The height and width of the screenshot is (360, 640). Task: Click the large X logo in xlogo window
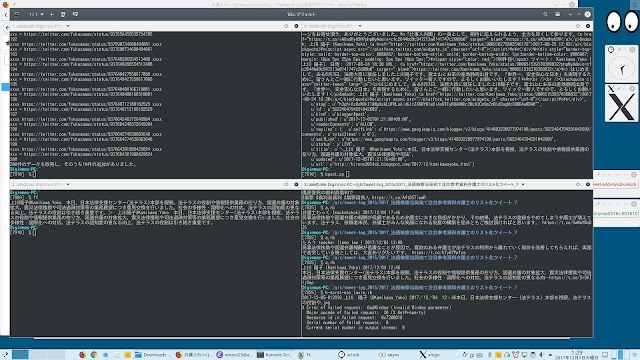621,107
